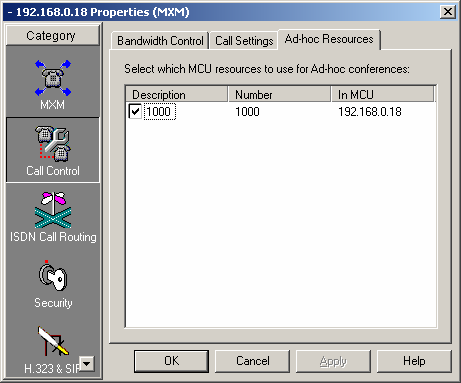Sort by the Description column header
This screenshot has width=461, height=383.
coord(177,94)
